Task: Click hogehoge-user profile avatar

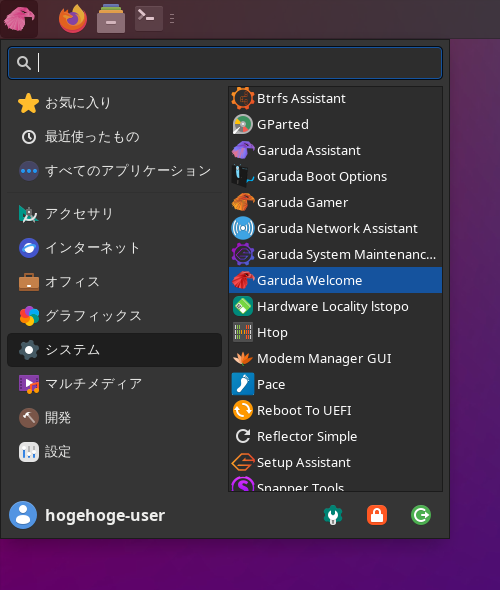Action: pyautogui.click(x=23, y=515)
